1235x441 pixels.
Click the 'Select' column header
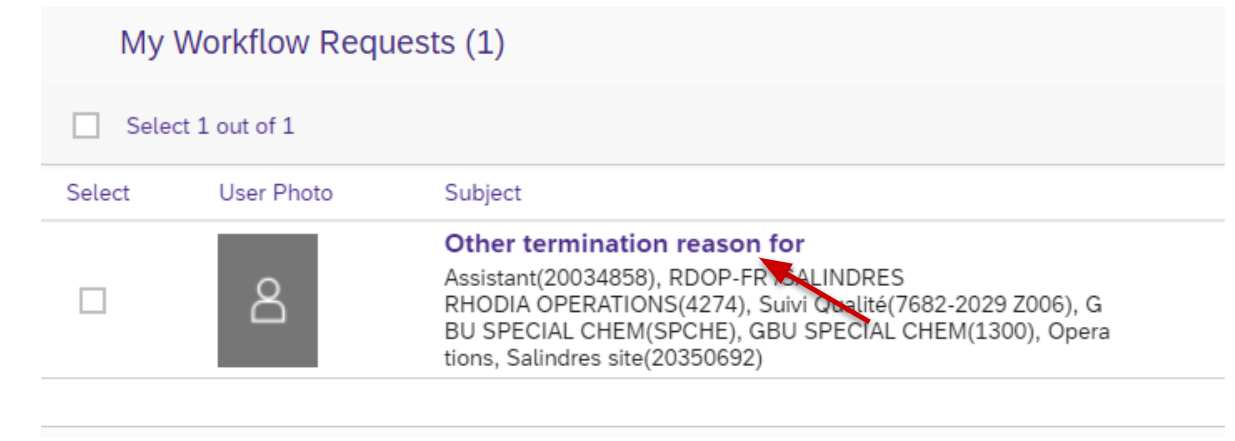[x=98, y=193]
